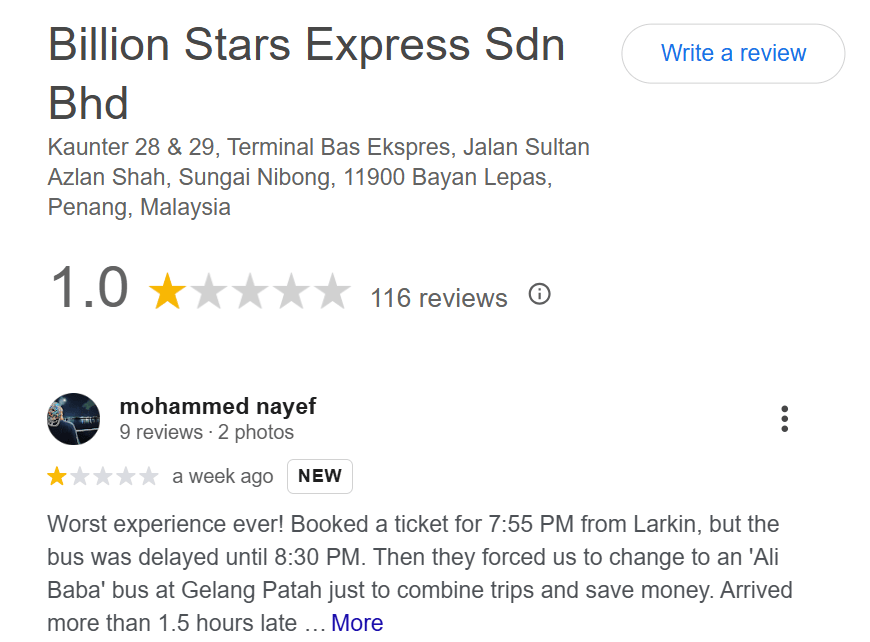Screen dimensions: 870x642
Task: Select the 9 reviews · 2 photos text
Action: coord(206,432)
